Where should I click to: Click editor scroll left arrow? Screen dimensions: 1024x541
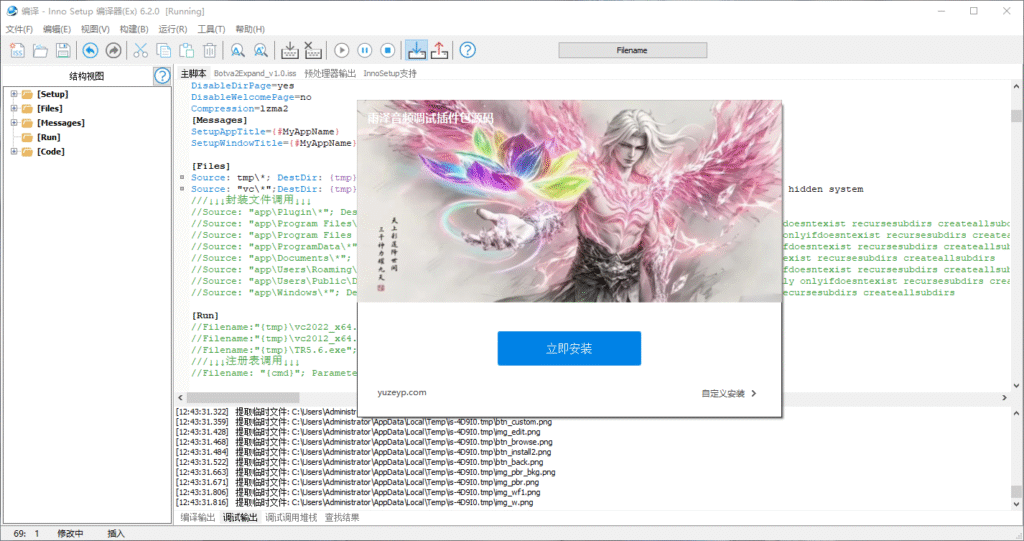[180, 397]
